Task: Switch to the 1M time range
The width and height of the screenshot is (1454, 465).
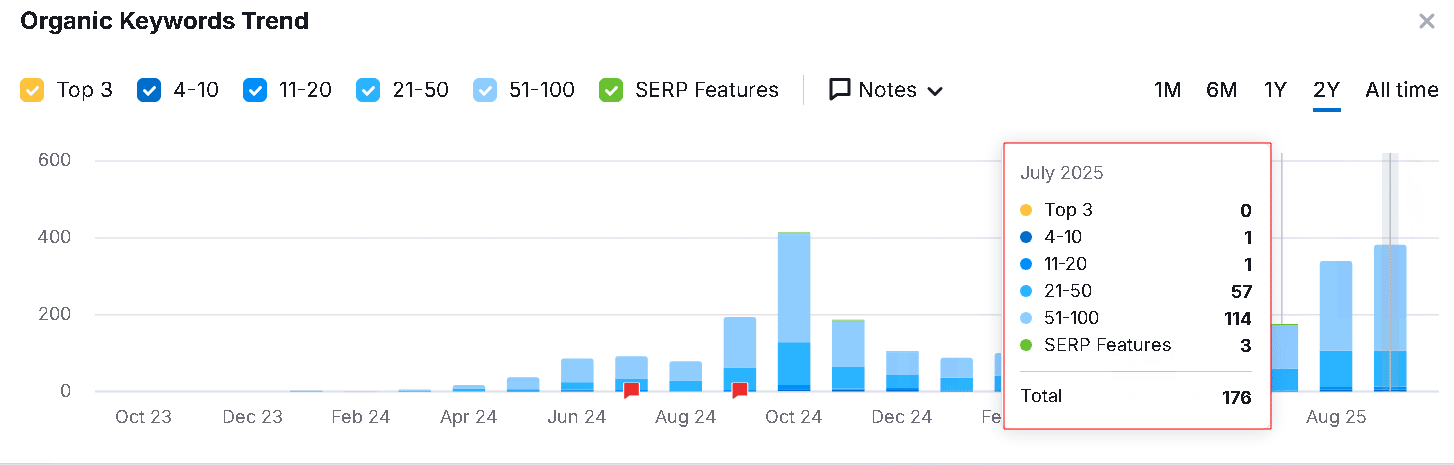Action: (1167, 90)
